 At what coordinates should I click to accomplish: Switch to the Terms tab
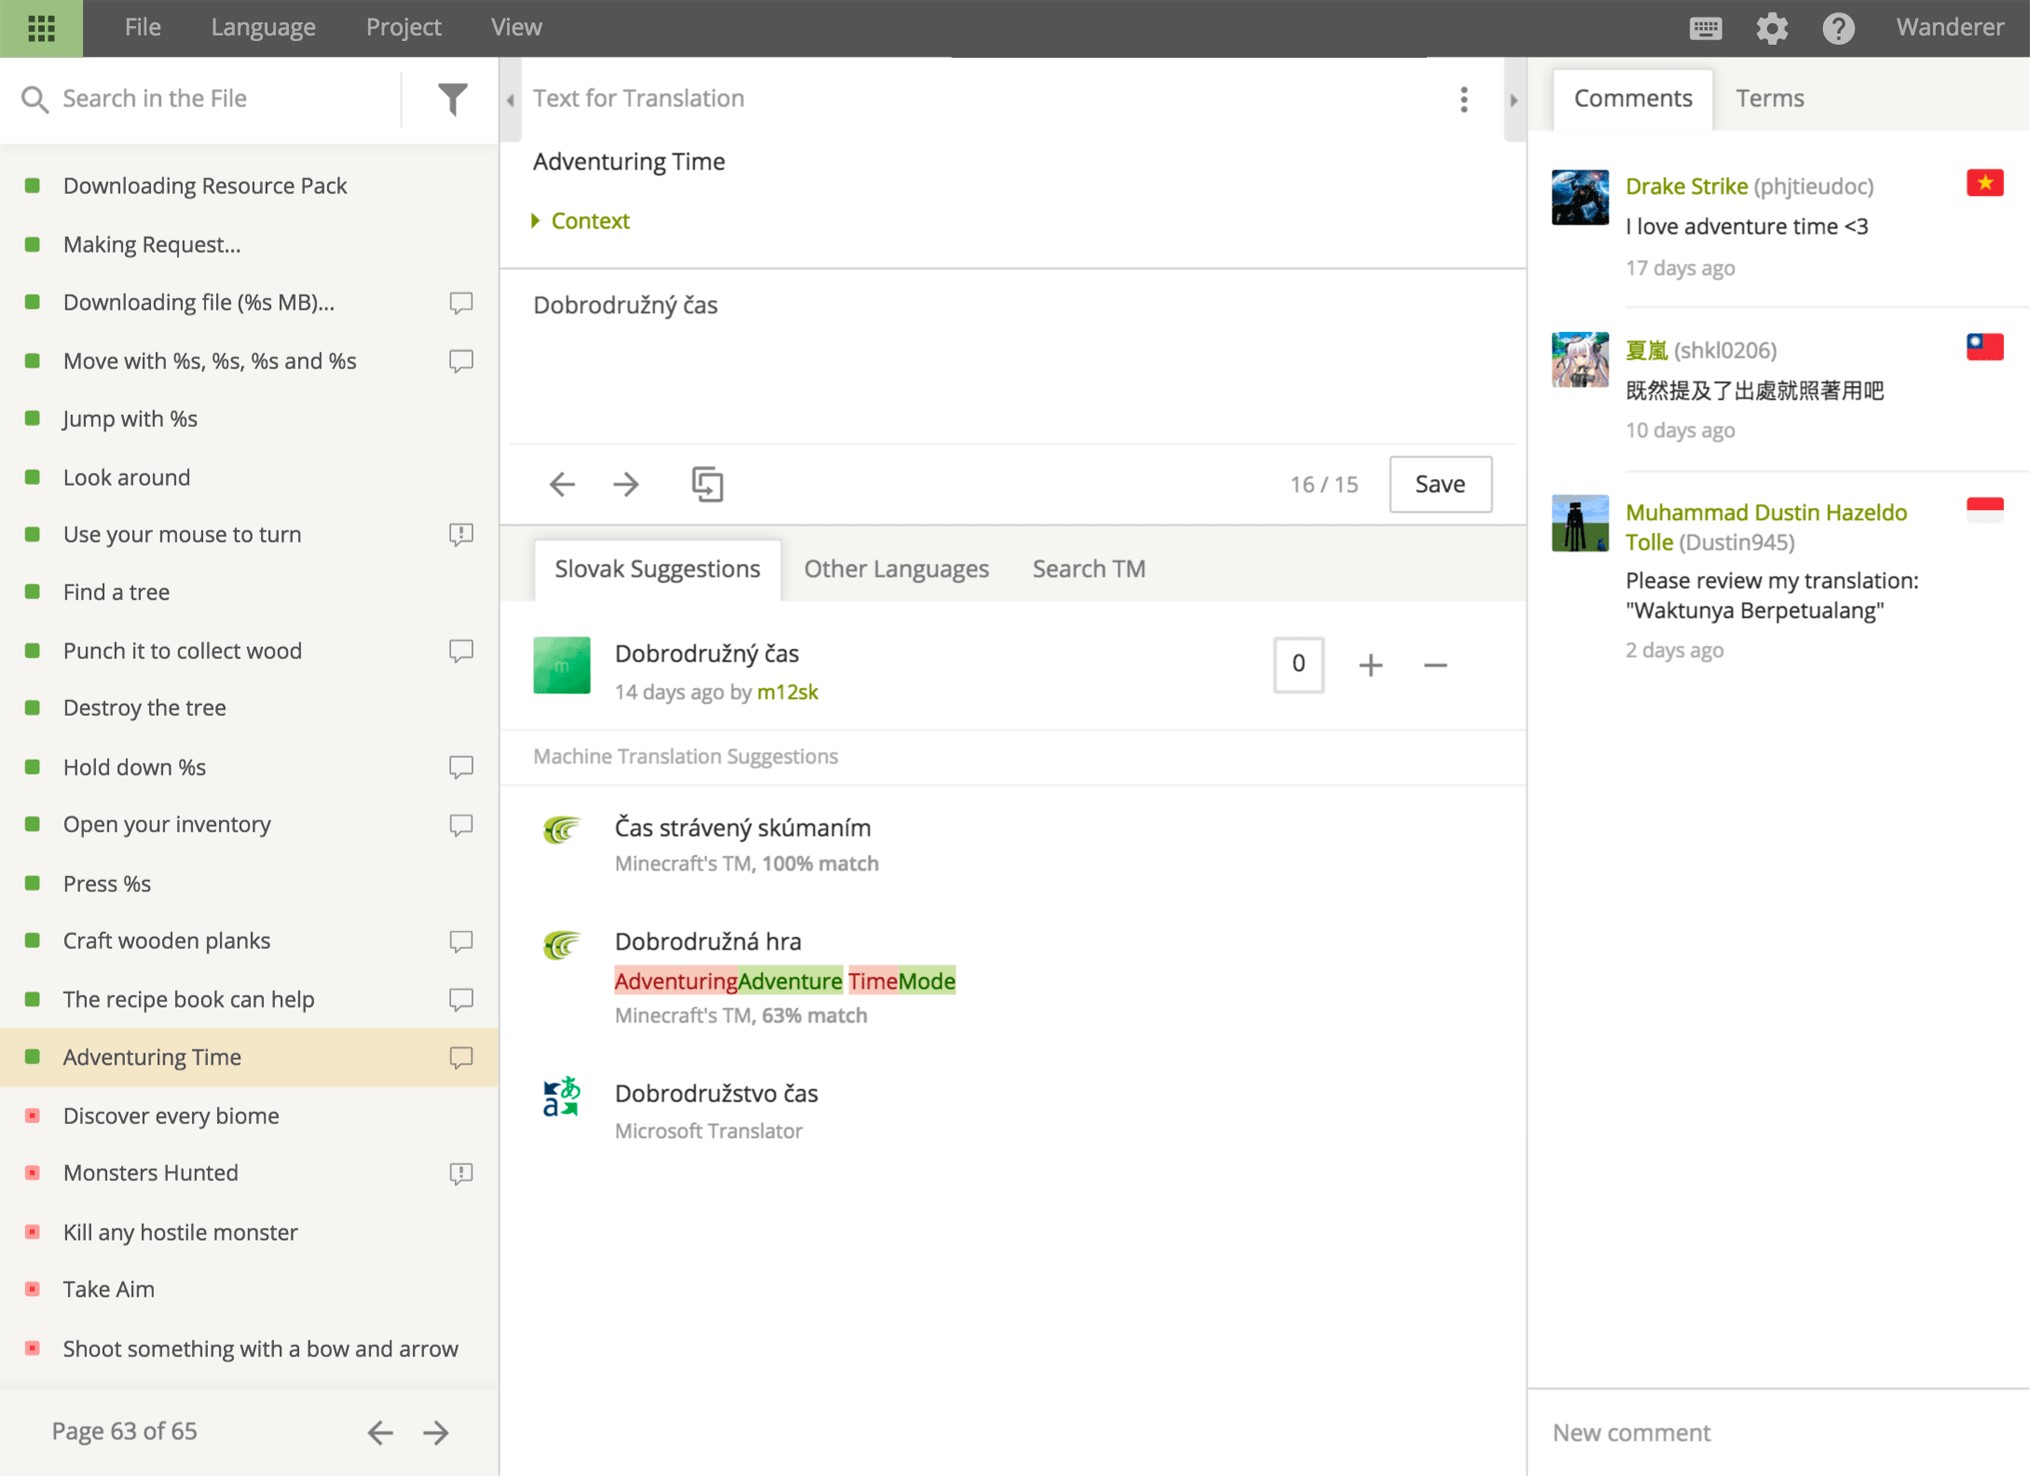point(1769,98)
